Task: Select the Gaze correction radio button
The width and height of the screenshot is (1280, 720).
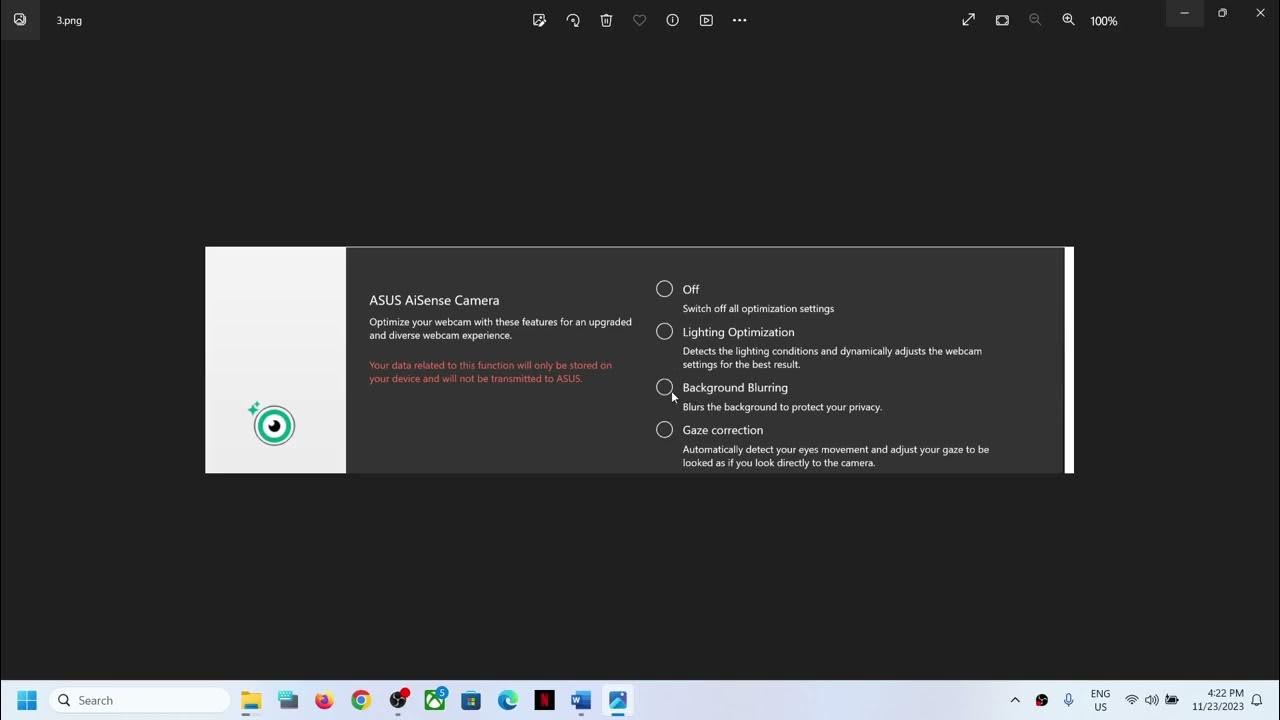Action: pos(664,430)
